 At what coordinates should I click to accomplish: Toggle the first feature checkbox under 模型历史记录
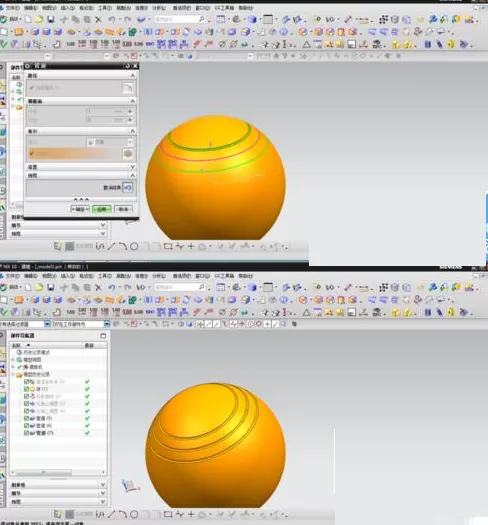tap(26, 382)
